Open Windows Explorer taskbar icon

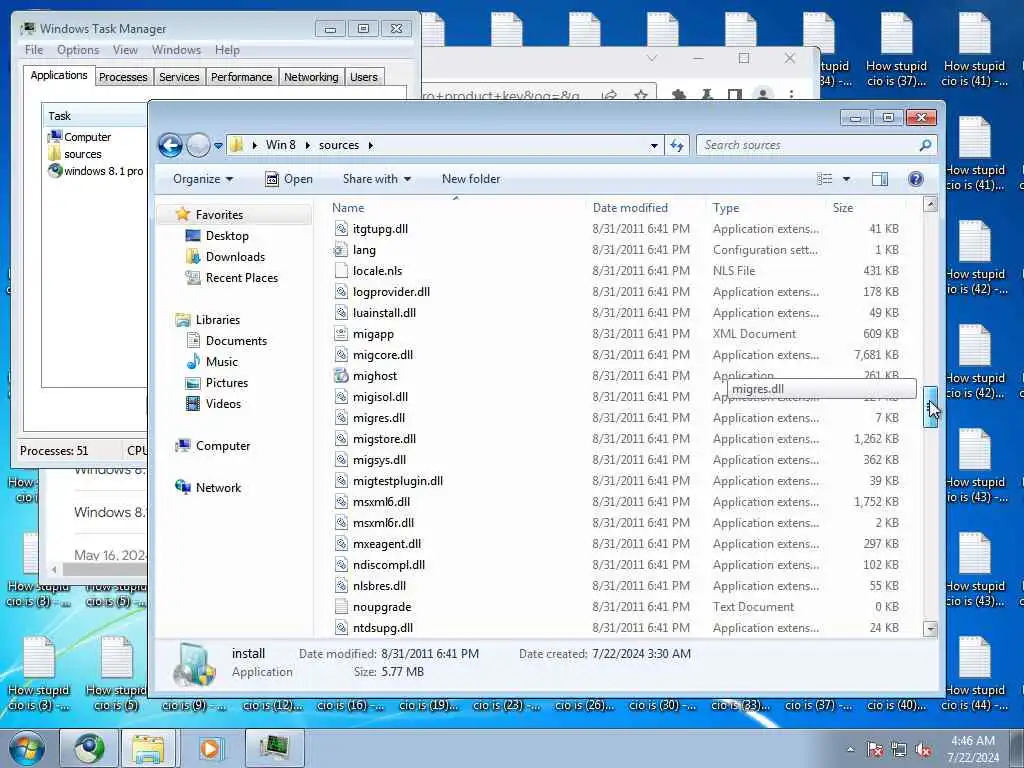click(x=149, y=748)
